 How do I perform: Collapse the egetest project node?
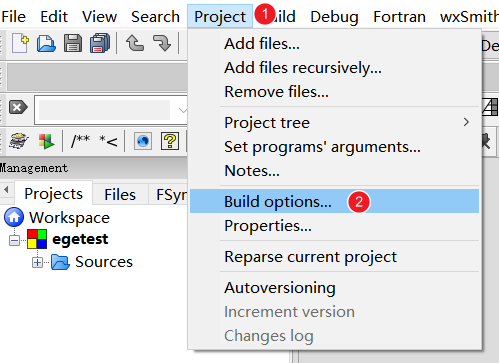14,240
